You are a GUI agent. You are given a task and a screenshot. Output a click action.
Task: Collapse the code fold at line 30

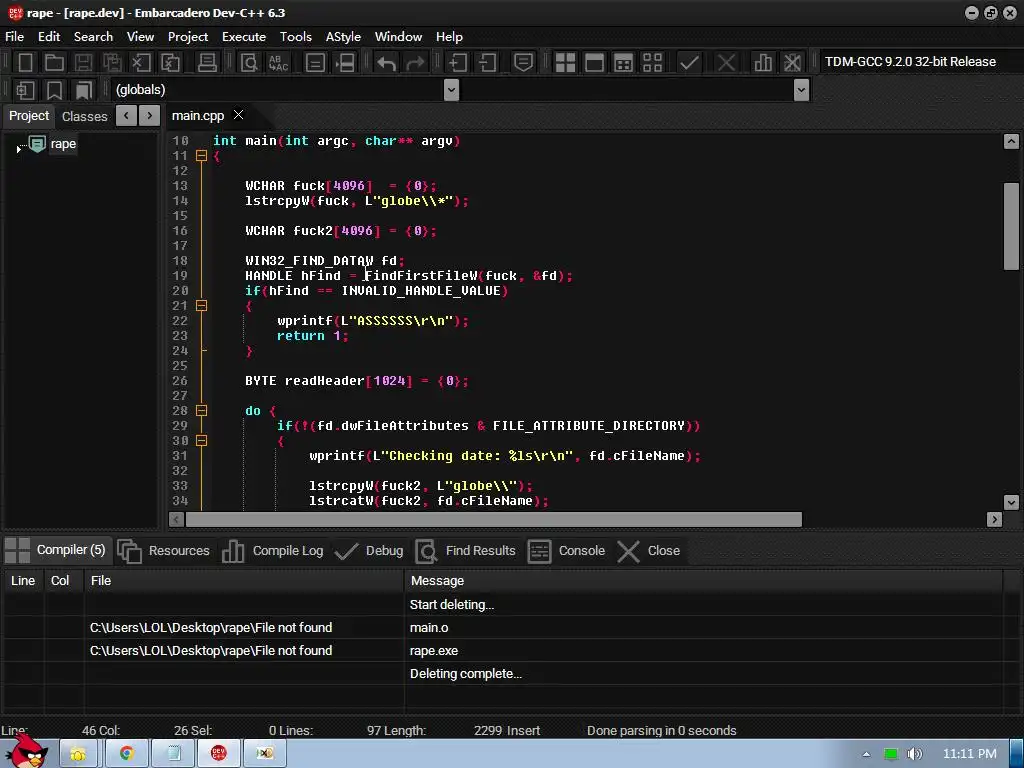[x=202, y=441]
